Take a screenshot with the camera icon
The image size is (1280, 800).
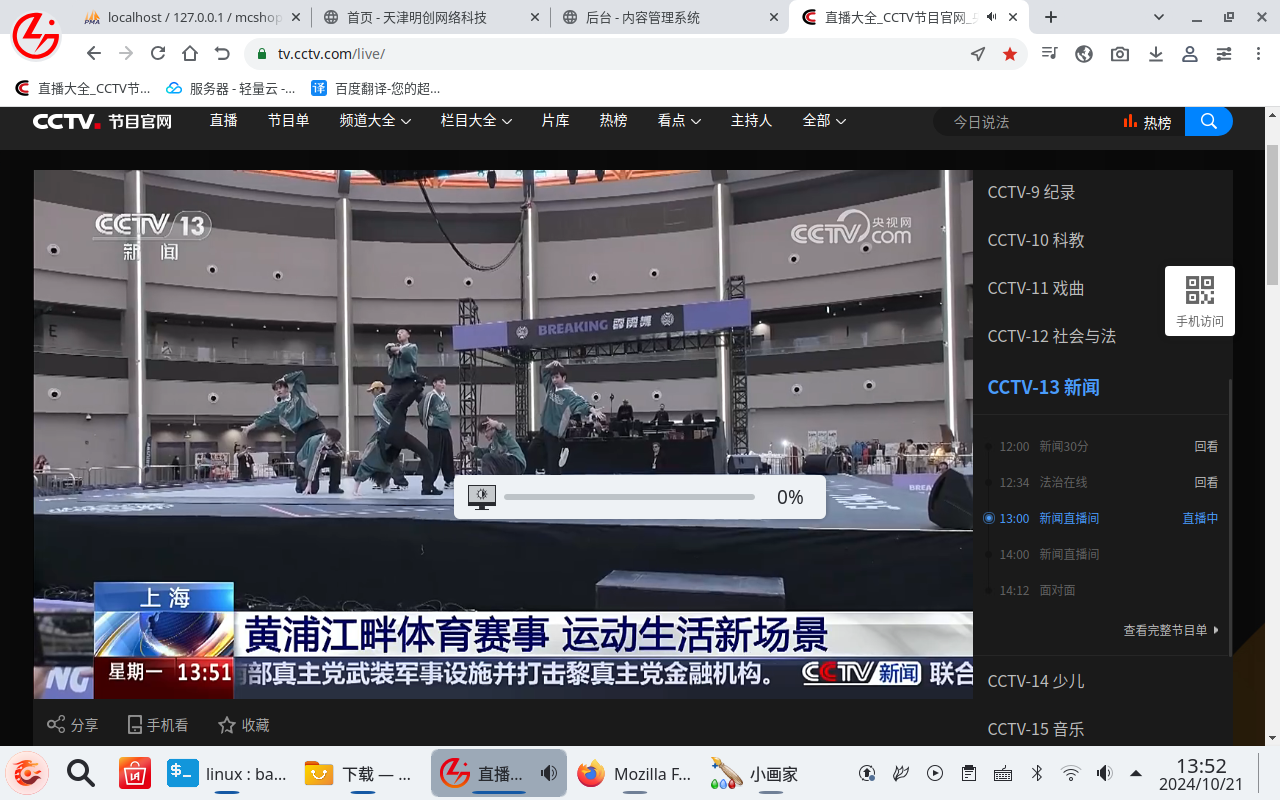pos(1120,54)
